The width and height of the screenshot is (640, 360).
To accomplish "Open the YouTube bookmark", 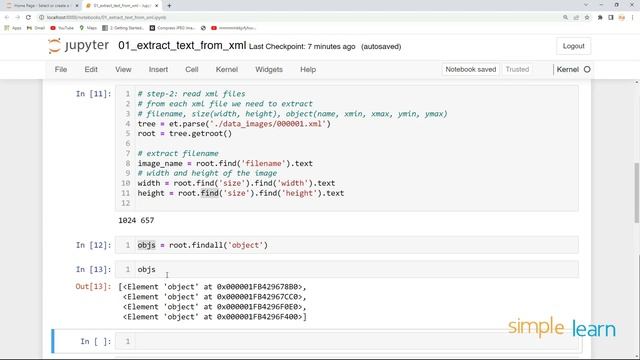I will (x=62, y=28).
